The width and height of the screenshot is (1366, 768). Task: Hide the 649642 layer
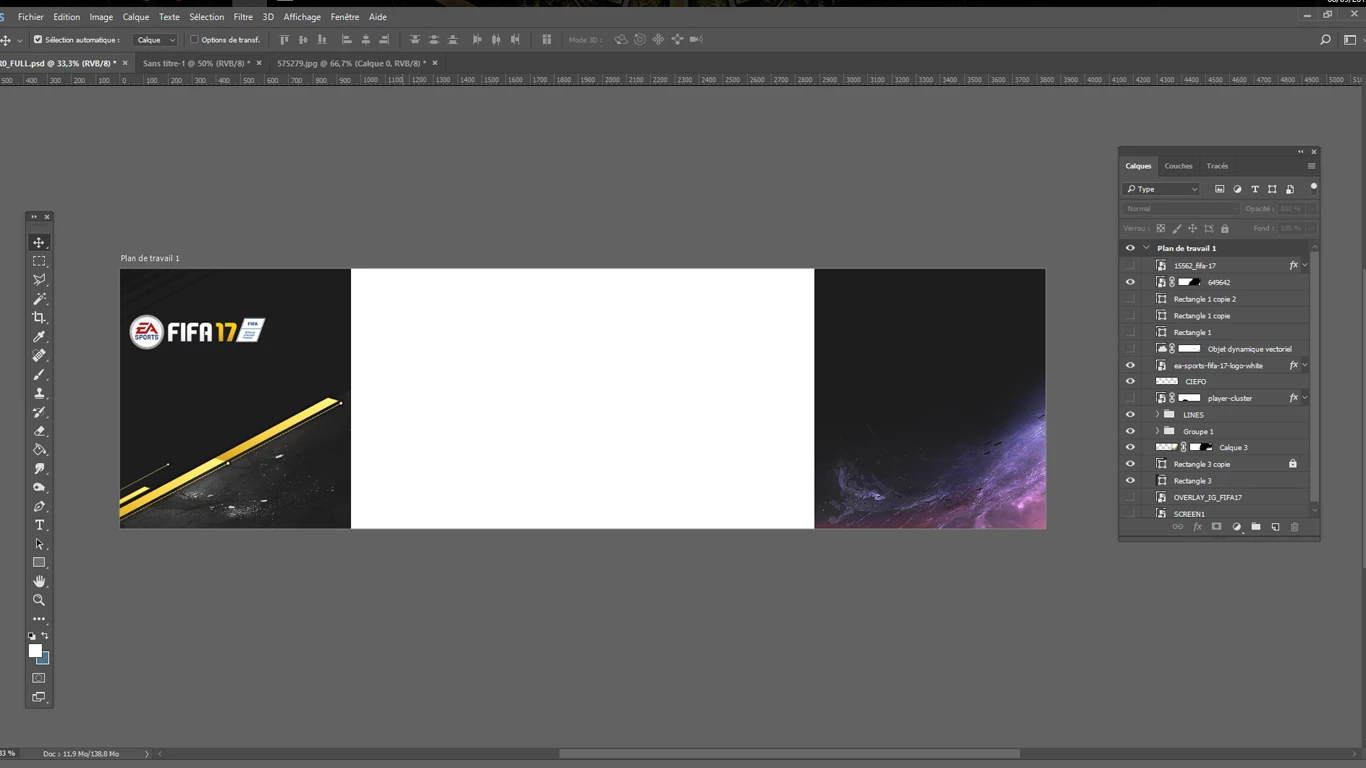(x=1130, y=282)
